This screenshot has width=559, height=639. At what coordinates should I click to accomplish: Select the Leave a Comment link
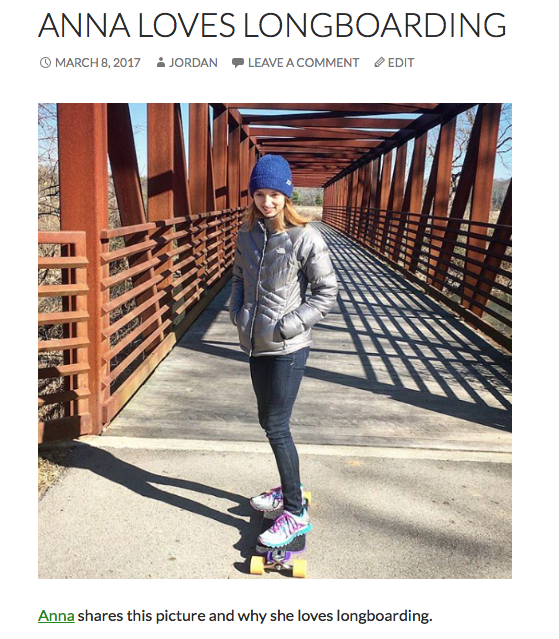304,63
